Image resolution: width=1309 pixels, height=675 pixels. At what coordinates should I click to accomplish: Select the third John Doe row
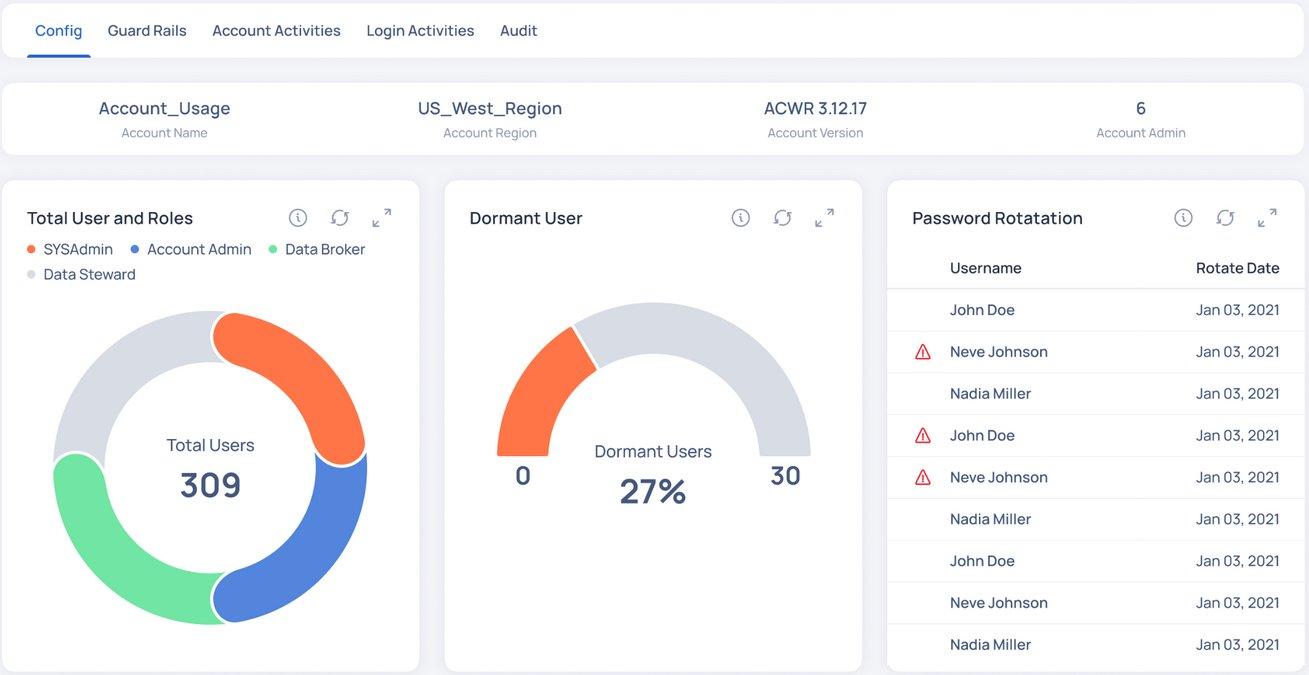(1096, 561)
